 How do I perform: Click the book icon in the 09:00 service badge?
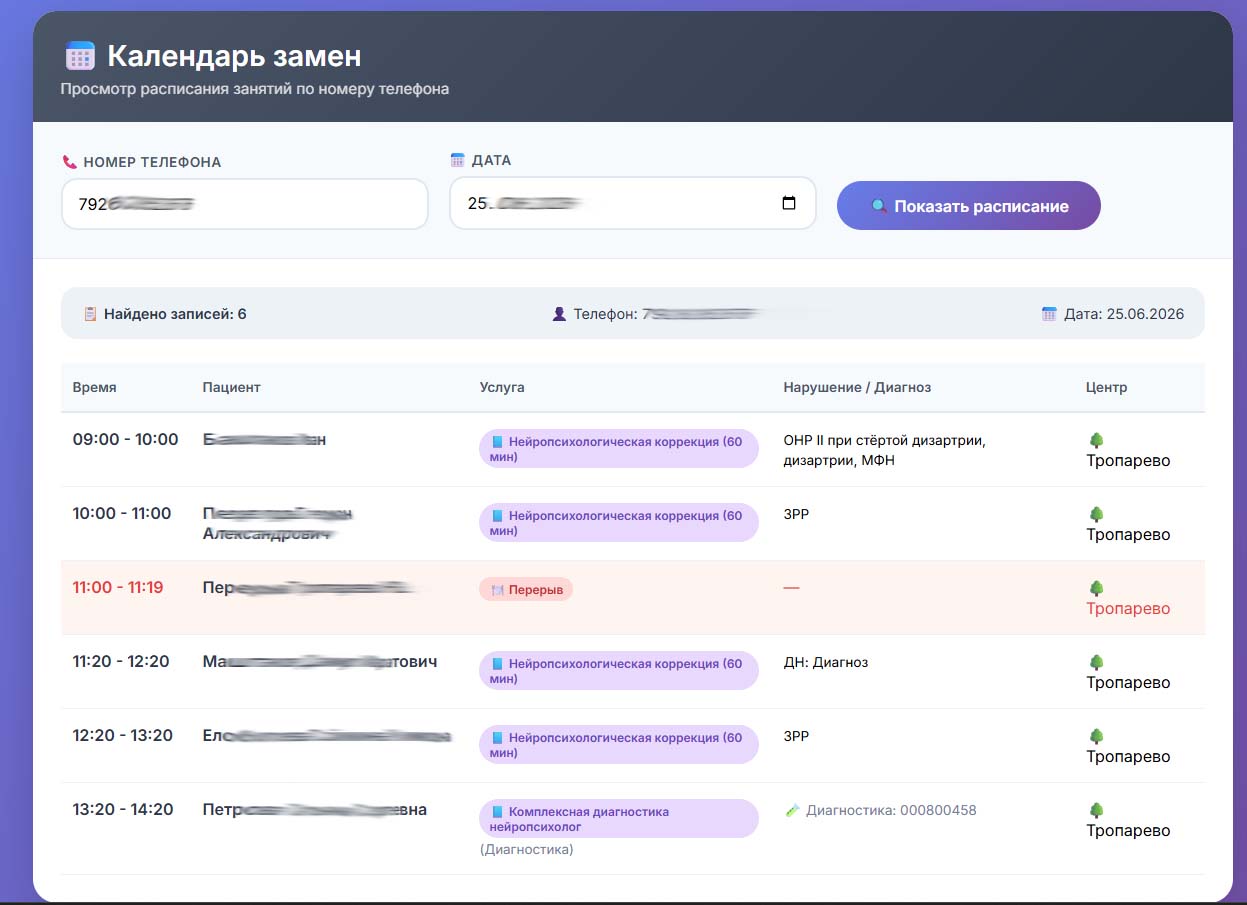pyautogui.click(x=498, y=442)
